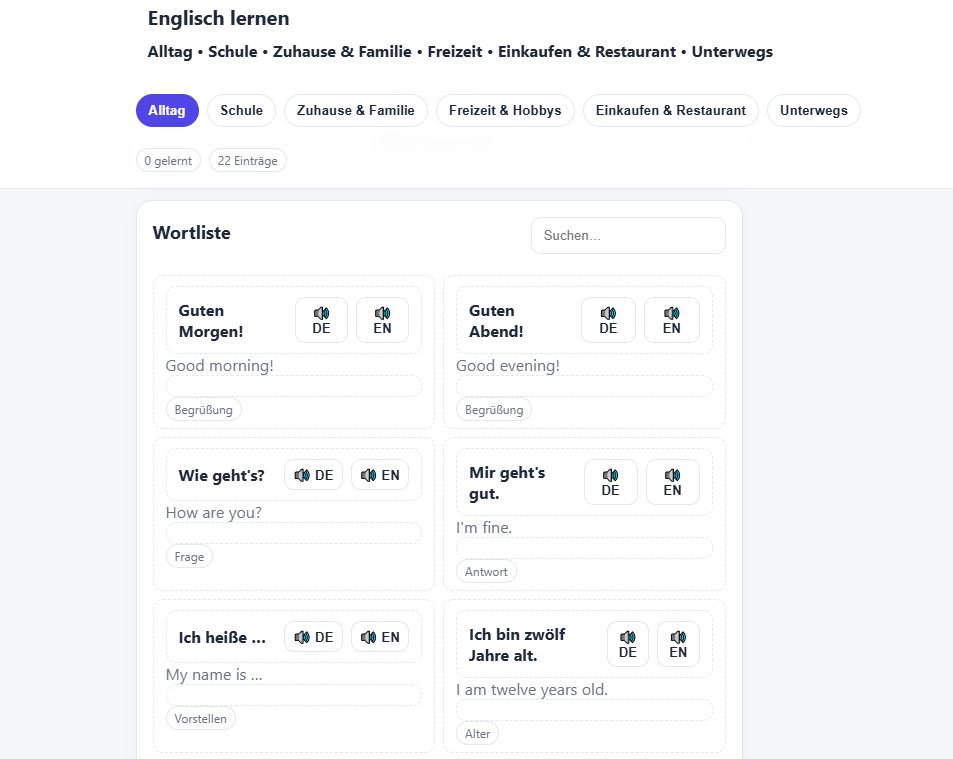This screenshot has width=953, height=759.
Task: Open the Unterwegs category tab
Action: [x=813, y=111]
